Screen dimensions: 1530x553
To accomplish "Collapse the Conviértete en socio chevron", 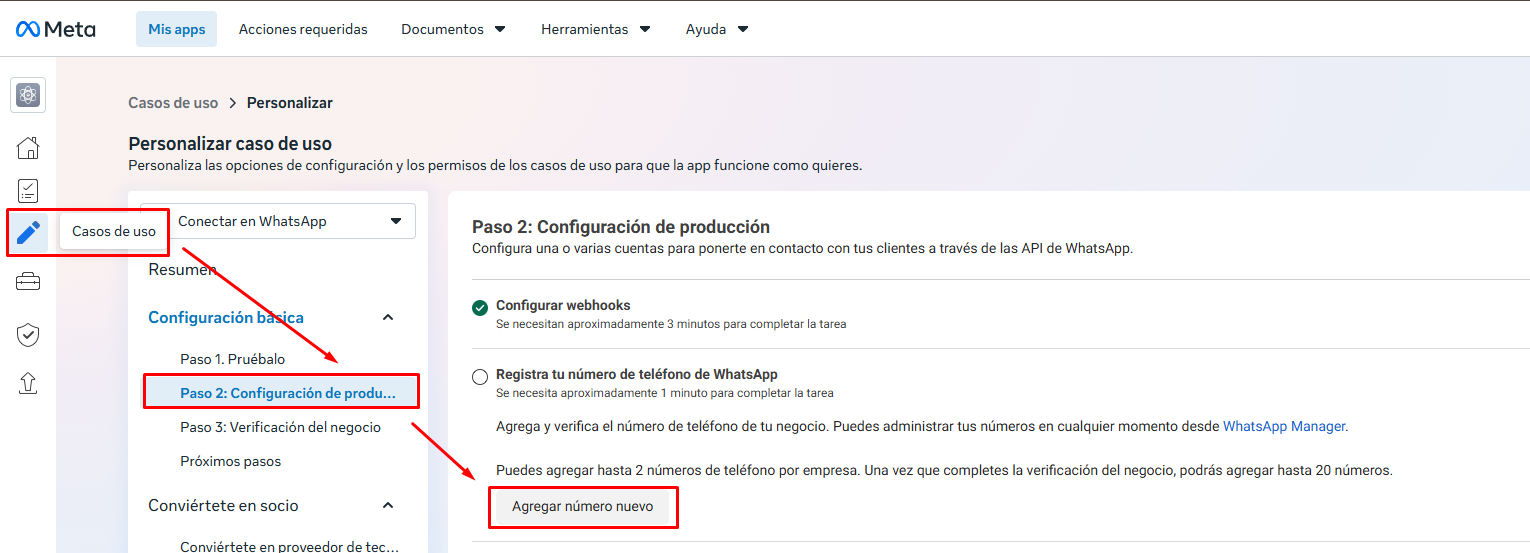I will pos(389,505).
